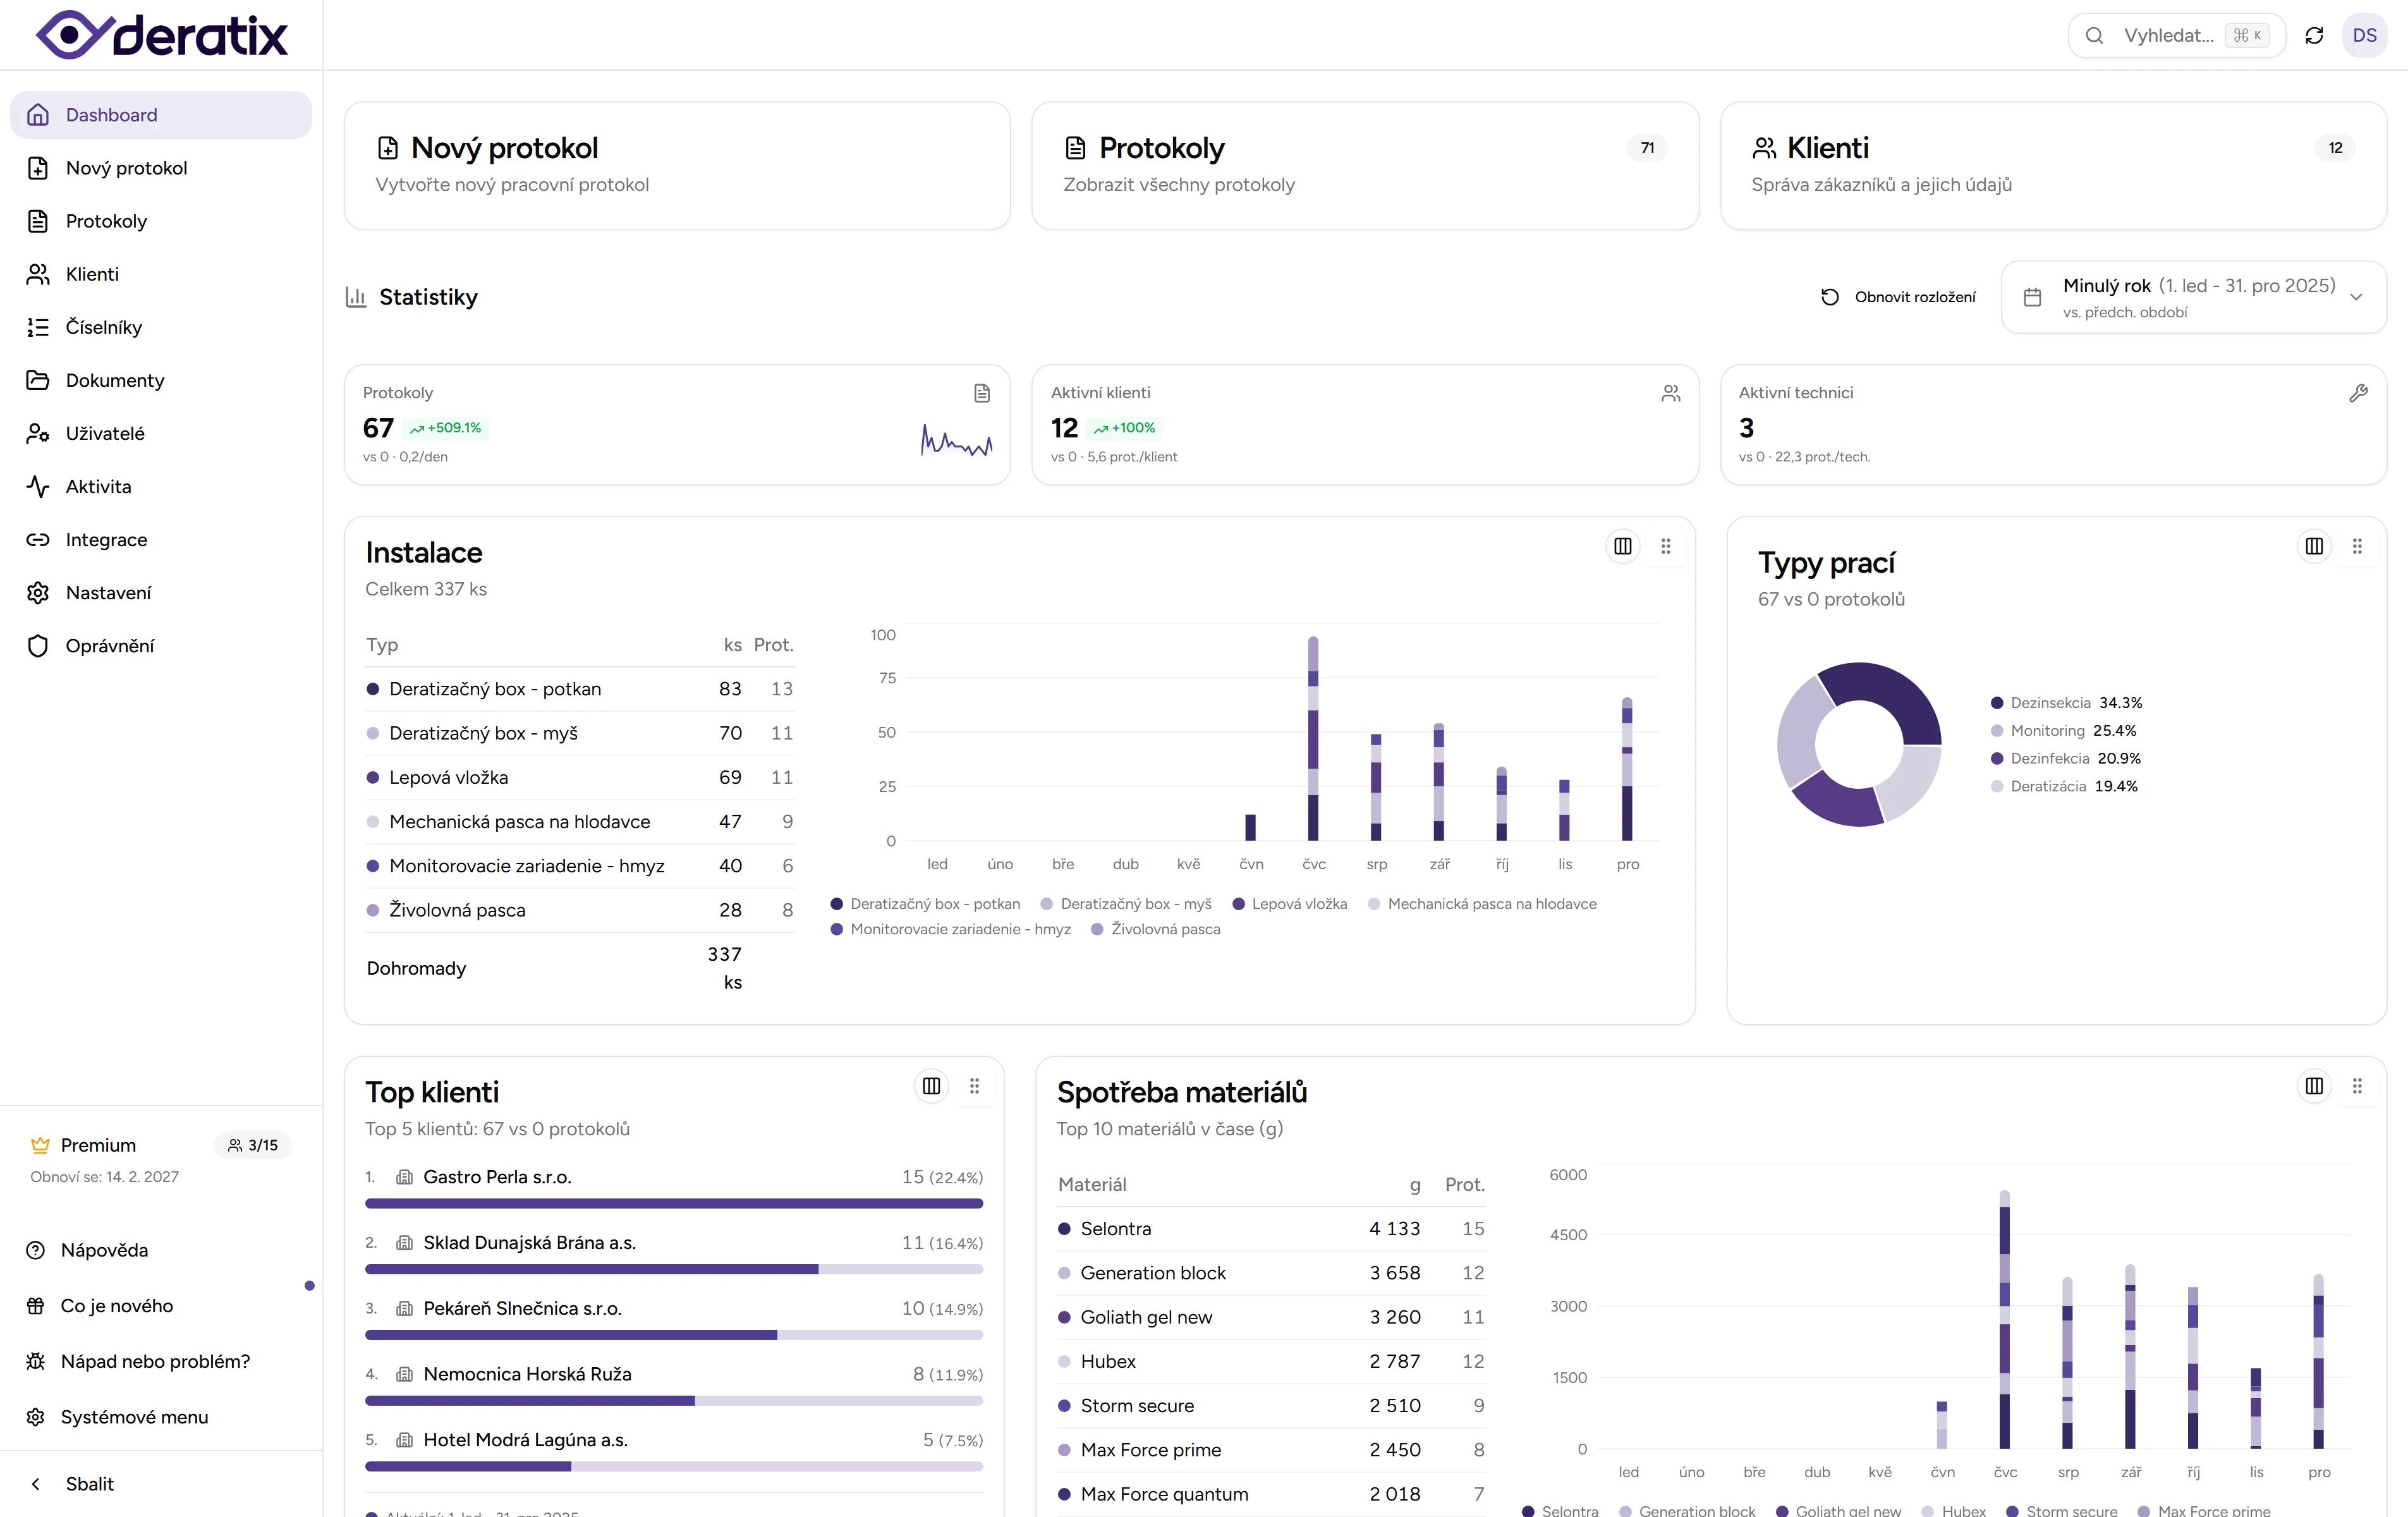Open the DS user avatar menu
The image size is (2408, 1517).
(x=2364, y=36)
